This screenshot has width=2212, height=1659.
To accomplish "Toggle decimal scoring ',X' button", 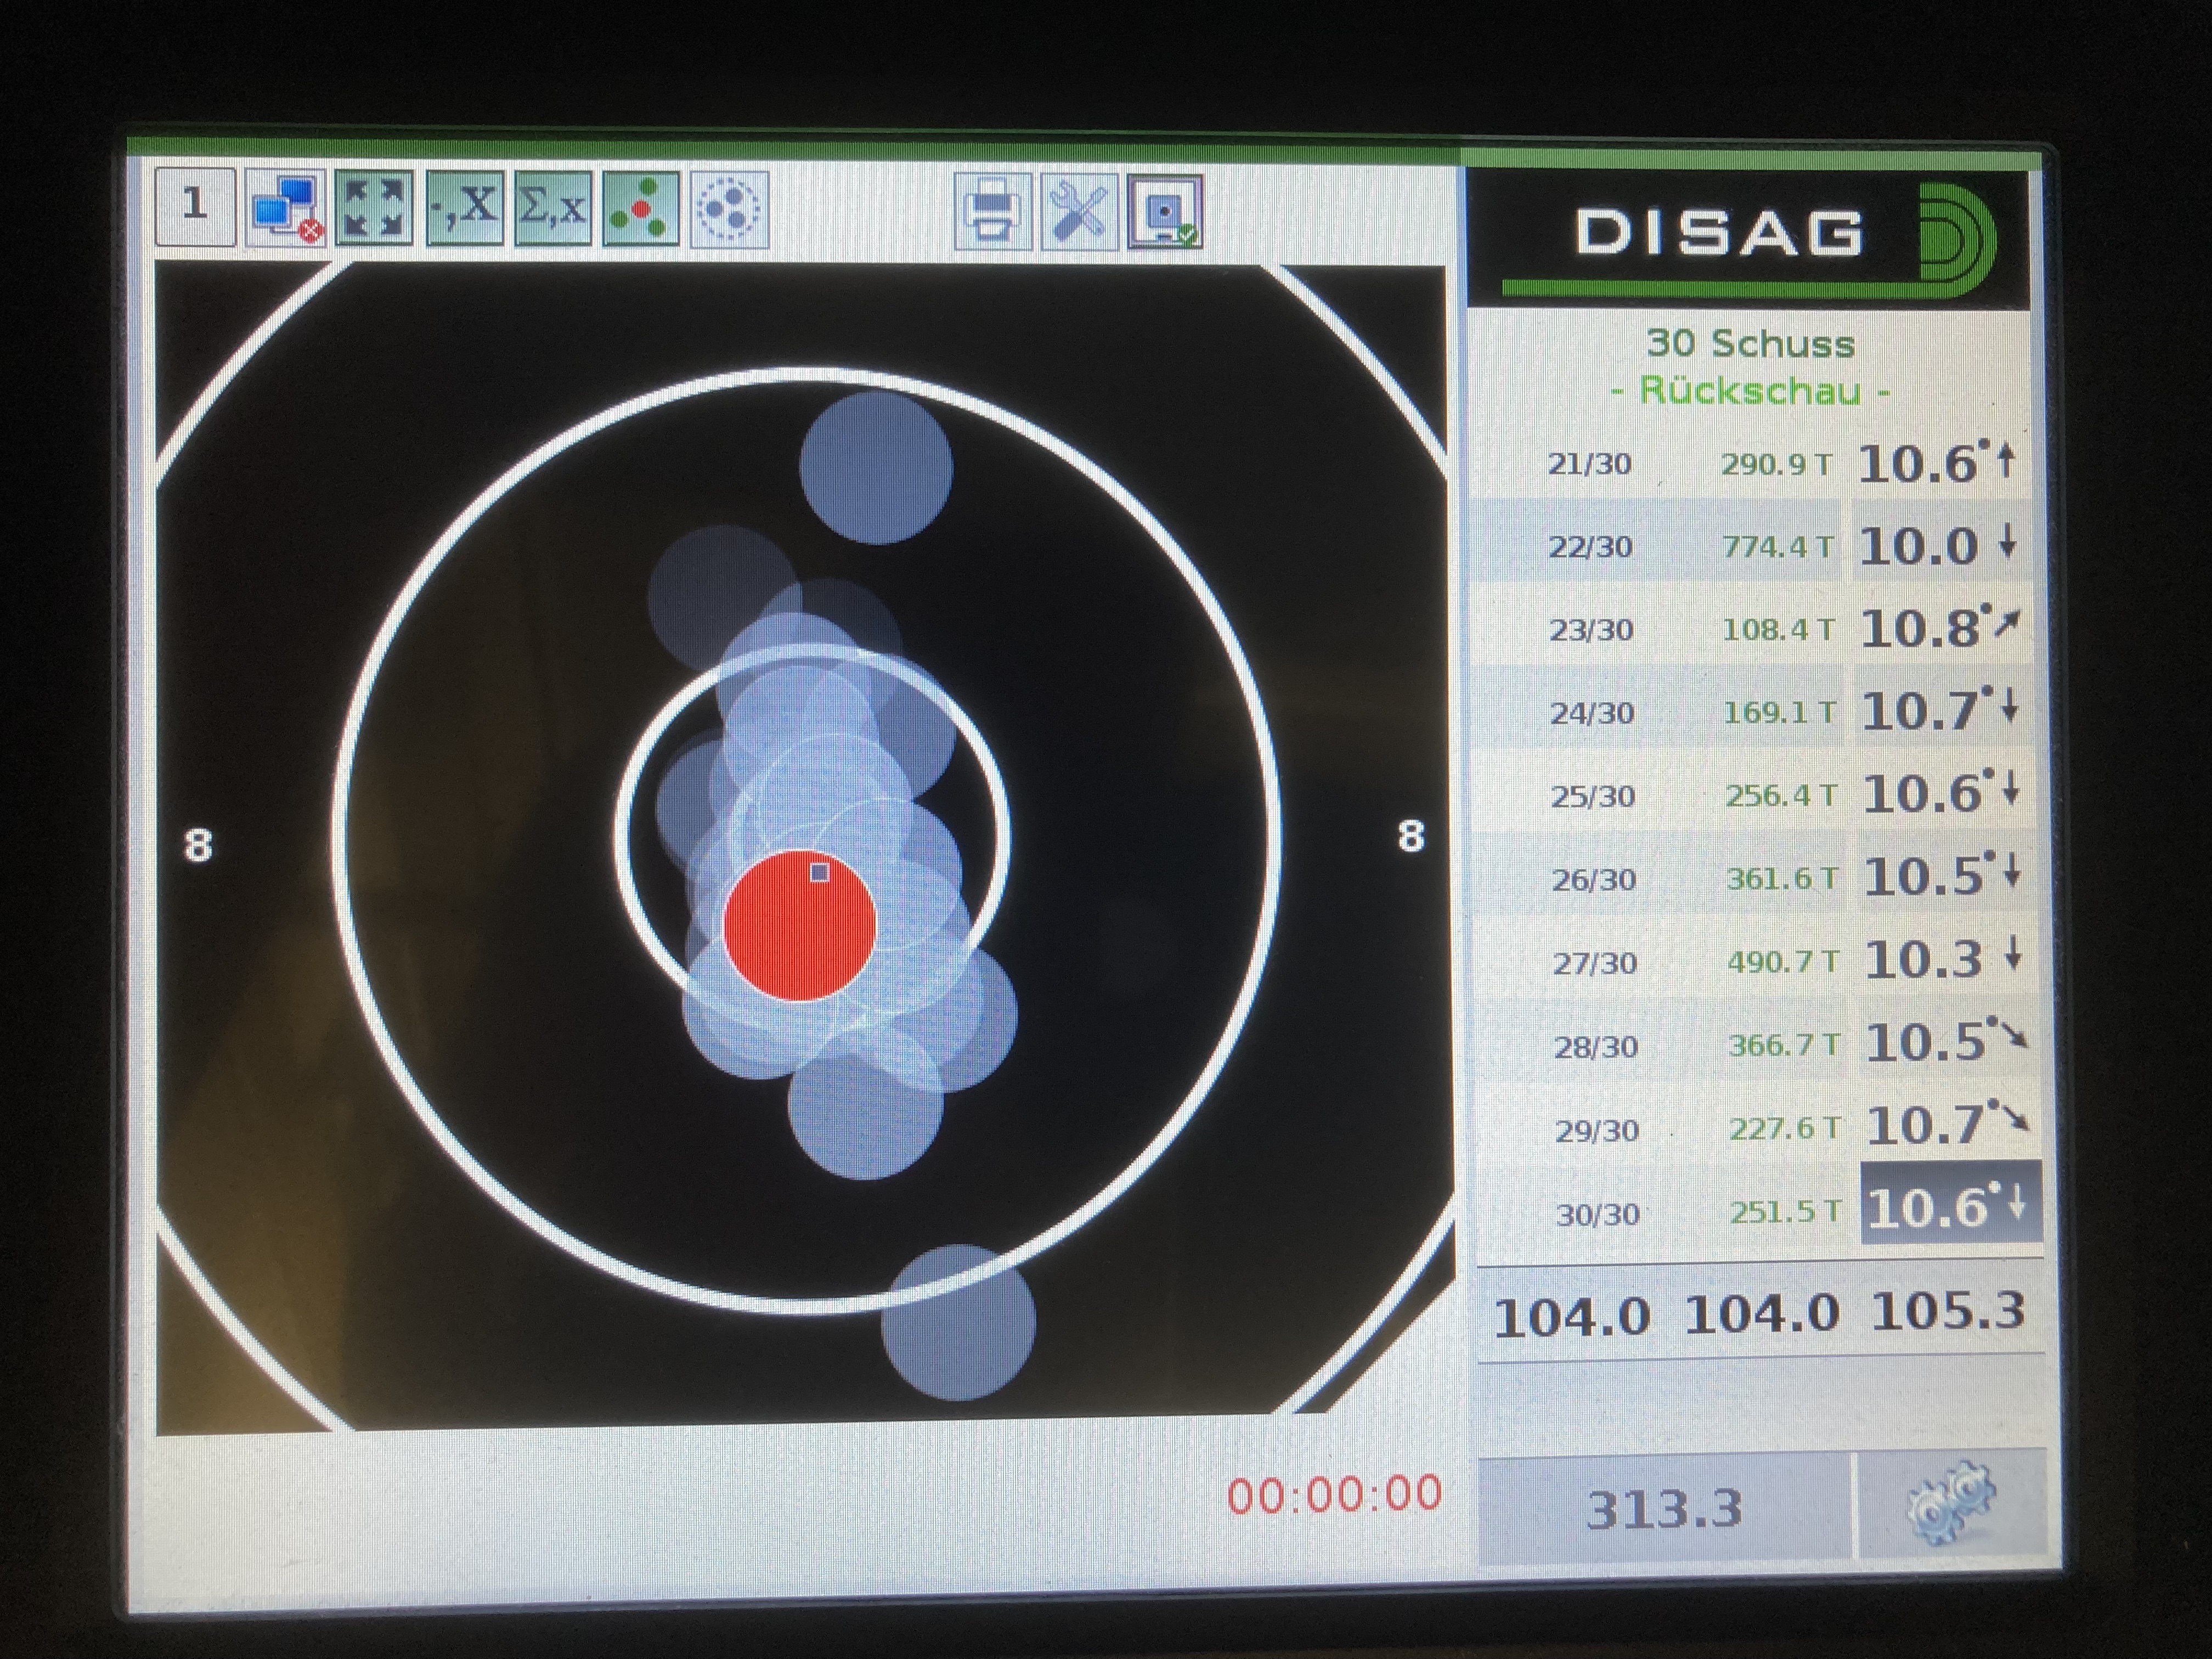I will (465, 208).
